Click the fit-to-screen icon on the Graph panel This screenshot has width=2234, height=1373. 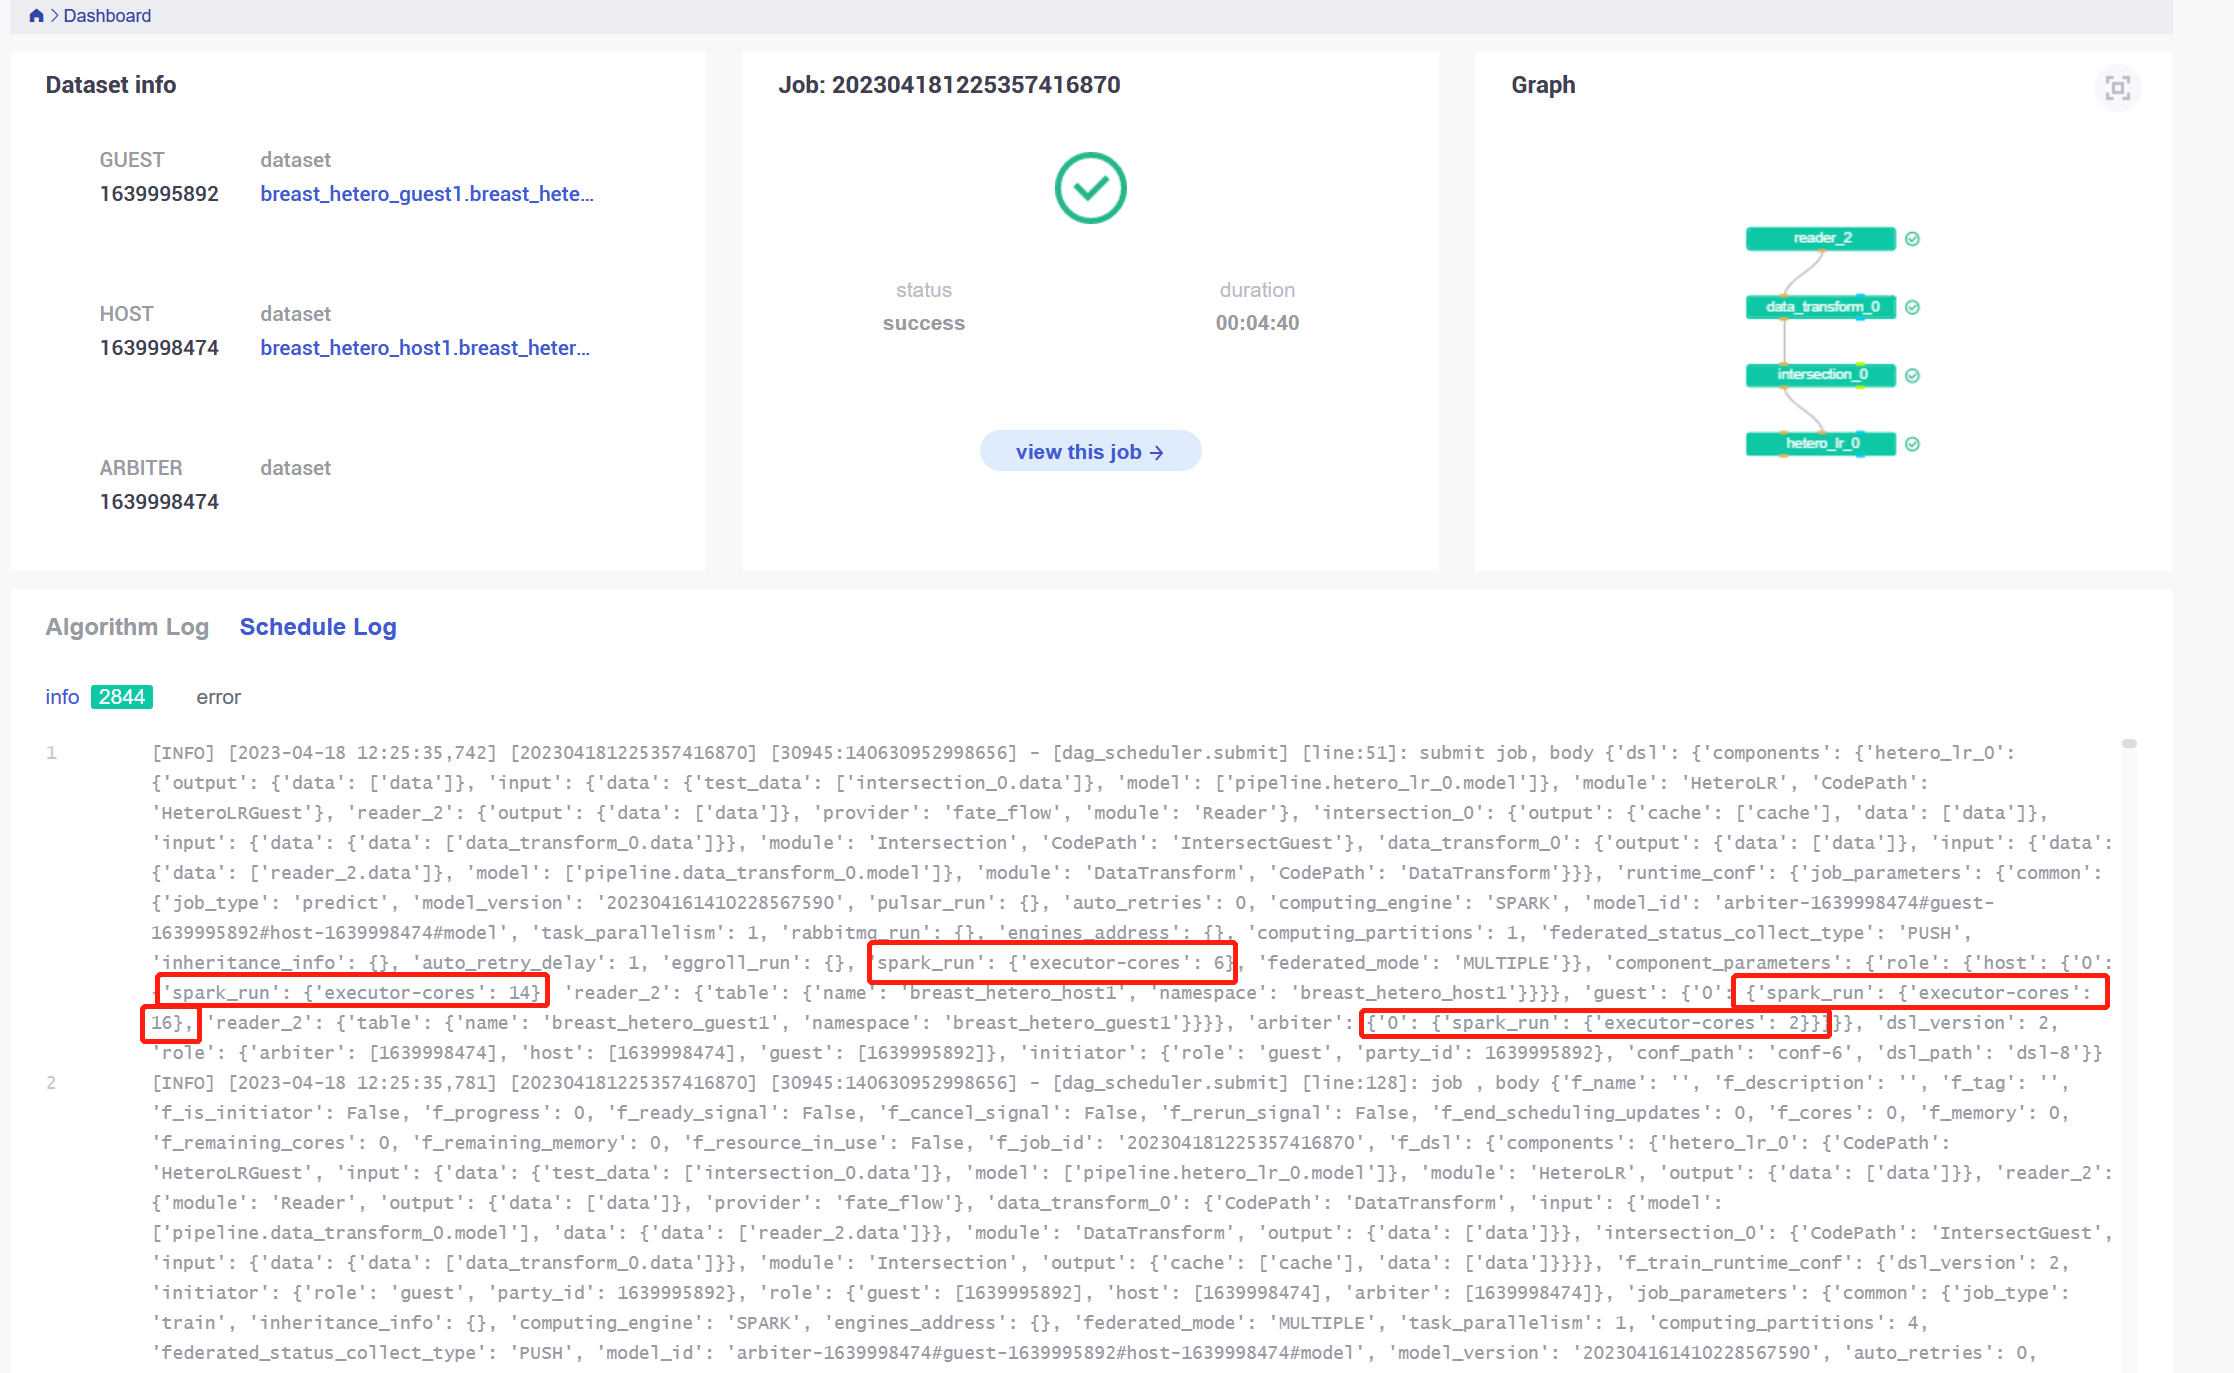click(2117, 89)
